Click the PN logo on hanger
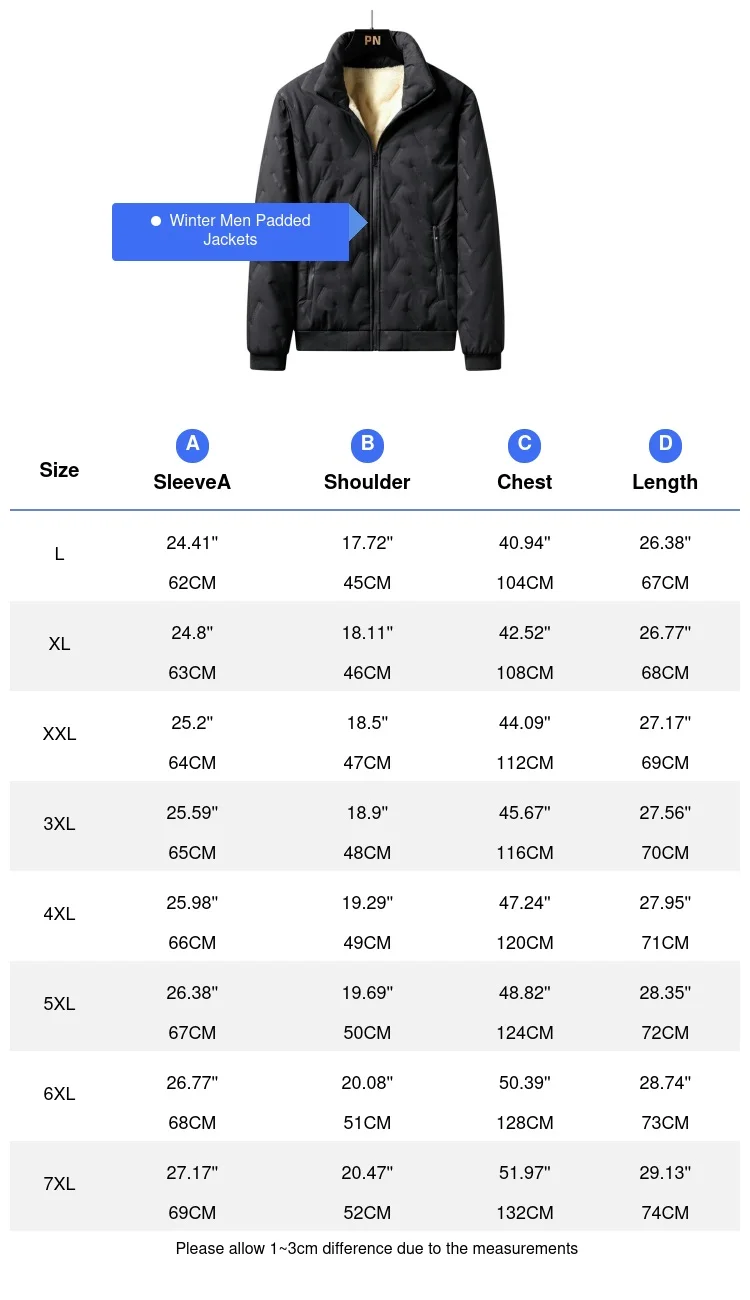The image size is (750, 1300). 373,41
